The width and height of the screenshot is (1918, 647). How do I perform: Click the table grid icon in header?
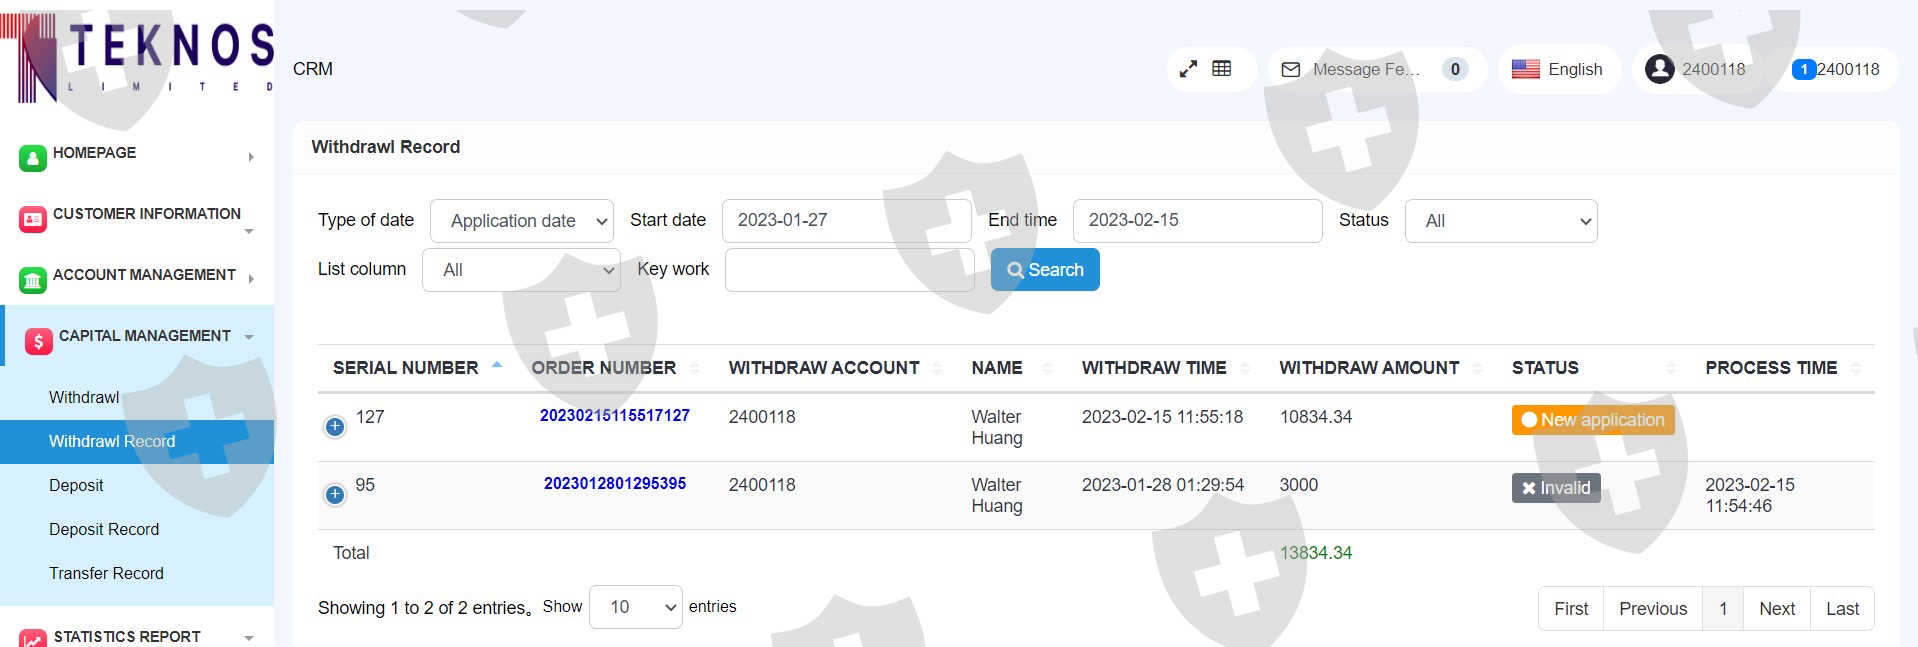[1221, 69]
